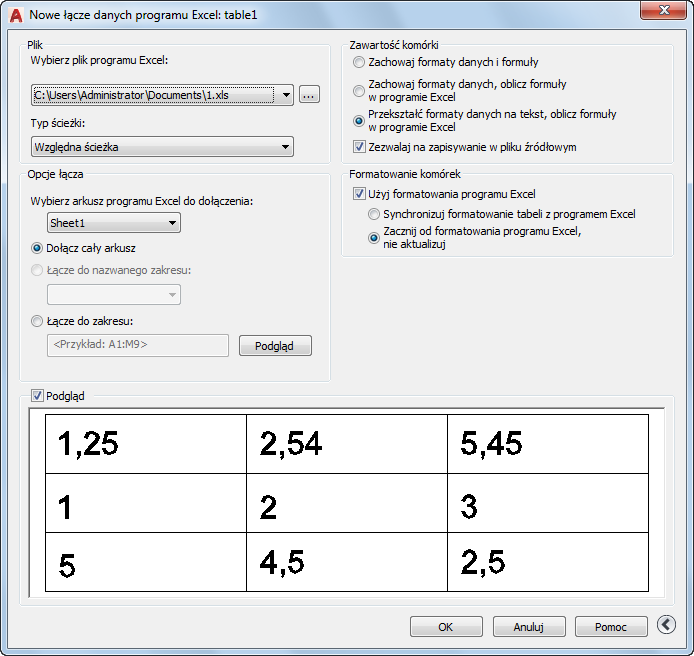Click preview cell containing 2,54
694x656 pixels.
(347, 444)
